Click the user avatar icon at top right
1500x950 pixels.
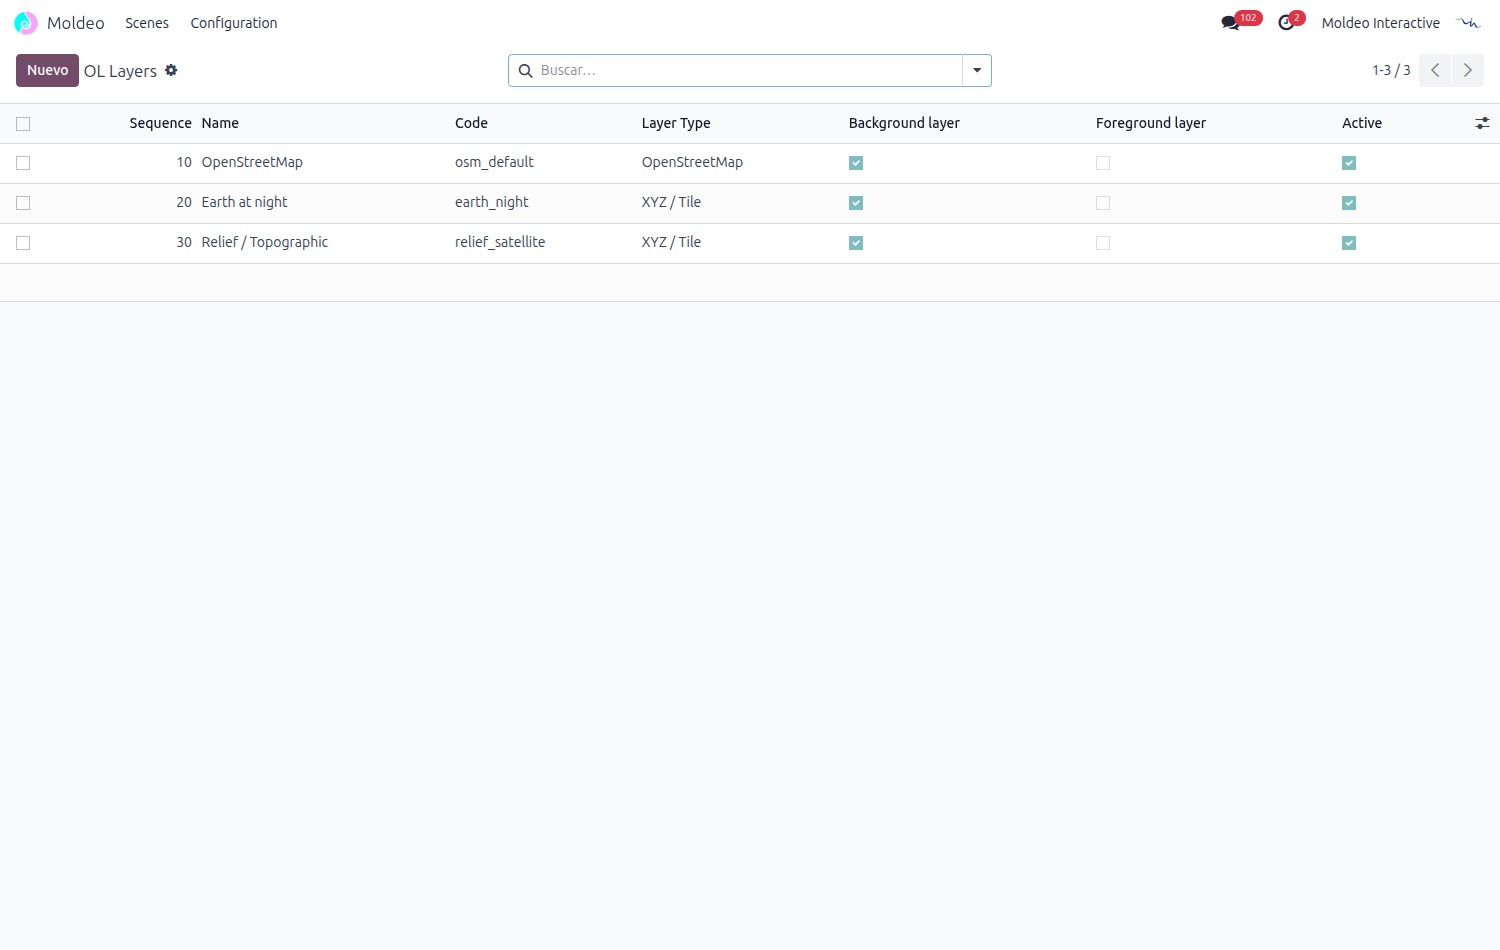click(x=1468, y=23)
